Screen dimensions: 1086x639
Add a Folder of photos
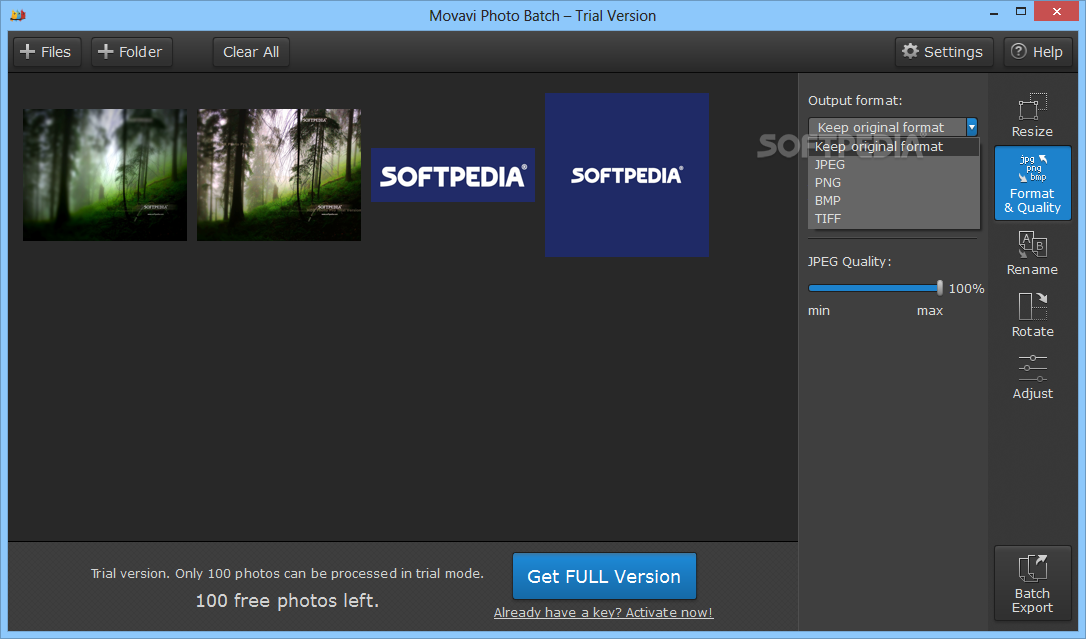click(x=132, y=52)
